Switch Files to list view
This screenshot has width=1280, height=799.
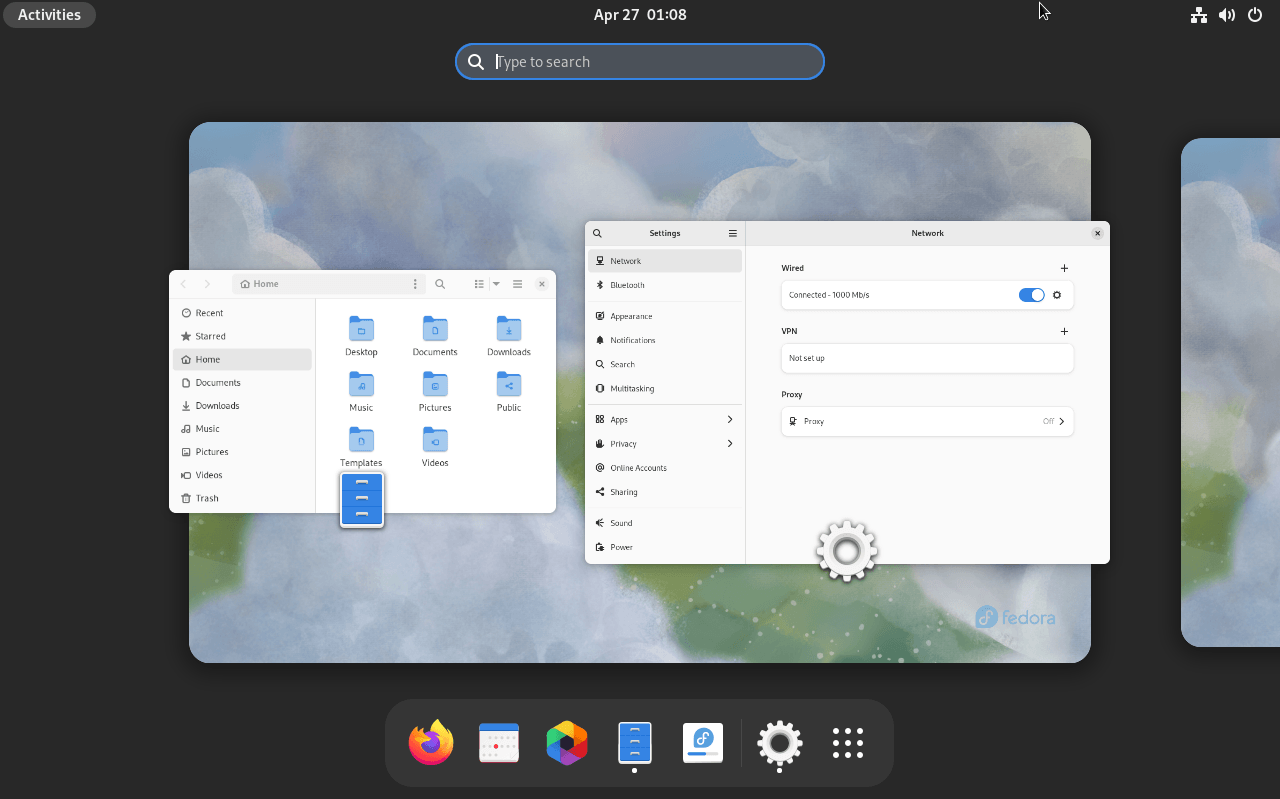point(479,284)
